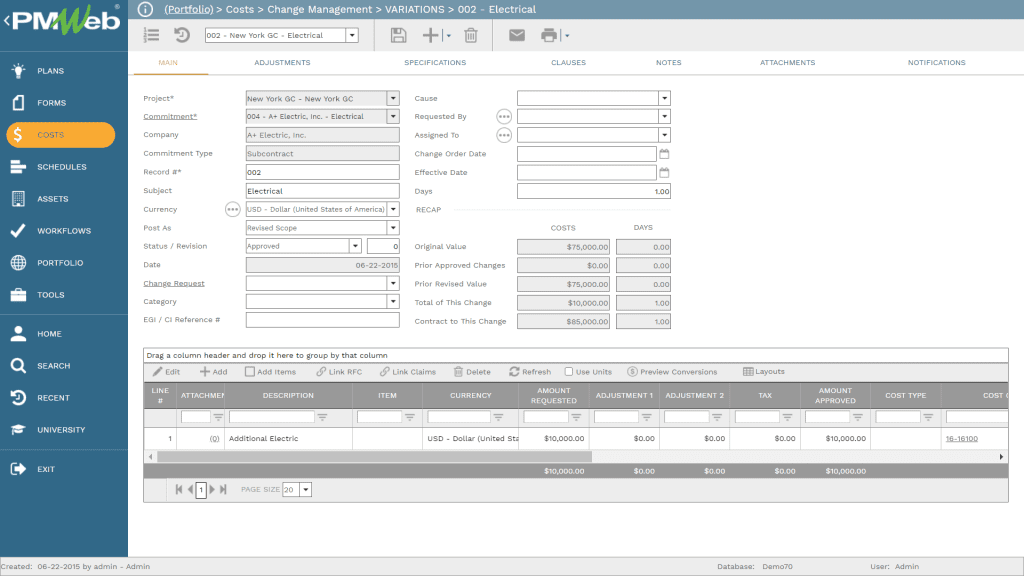Image resolution: width=1024 pixels, height=576 pixels.
Task: Expand the record selector dropdown
Action: [352, 35]
